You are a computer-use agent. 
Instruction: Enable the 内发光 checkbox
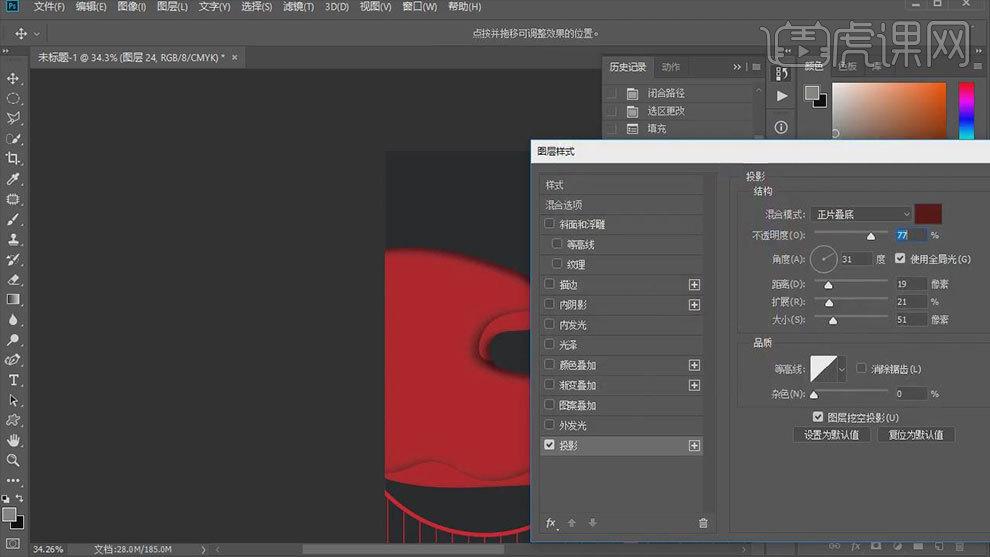point(549,324)
